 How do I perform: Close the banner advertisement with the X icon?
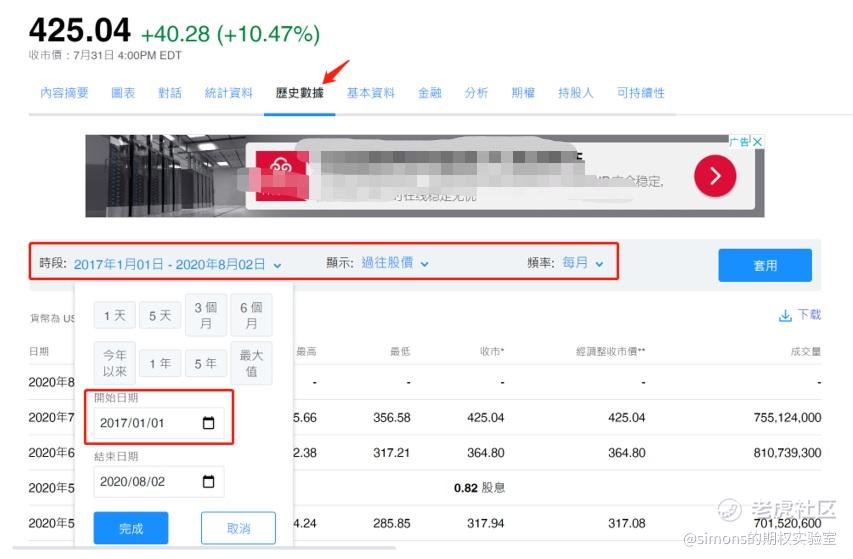757,141
